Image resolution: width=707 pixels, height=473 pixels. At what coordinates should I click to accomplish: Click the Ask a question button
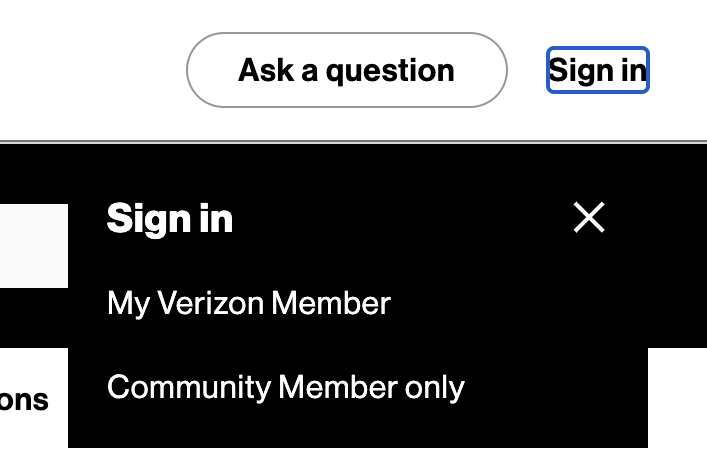[x=346, y=70]
